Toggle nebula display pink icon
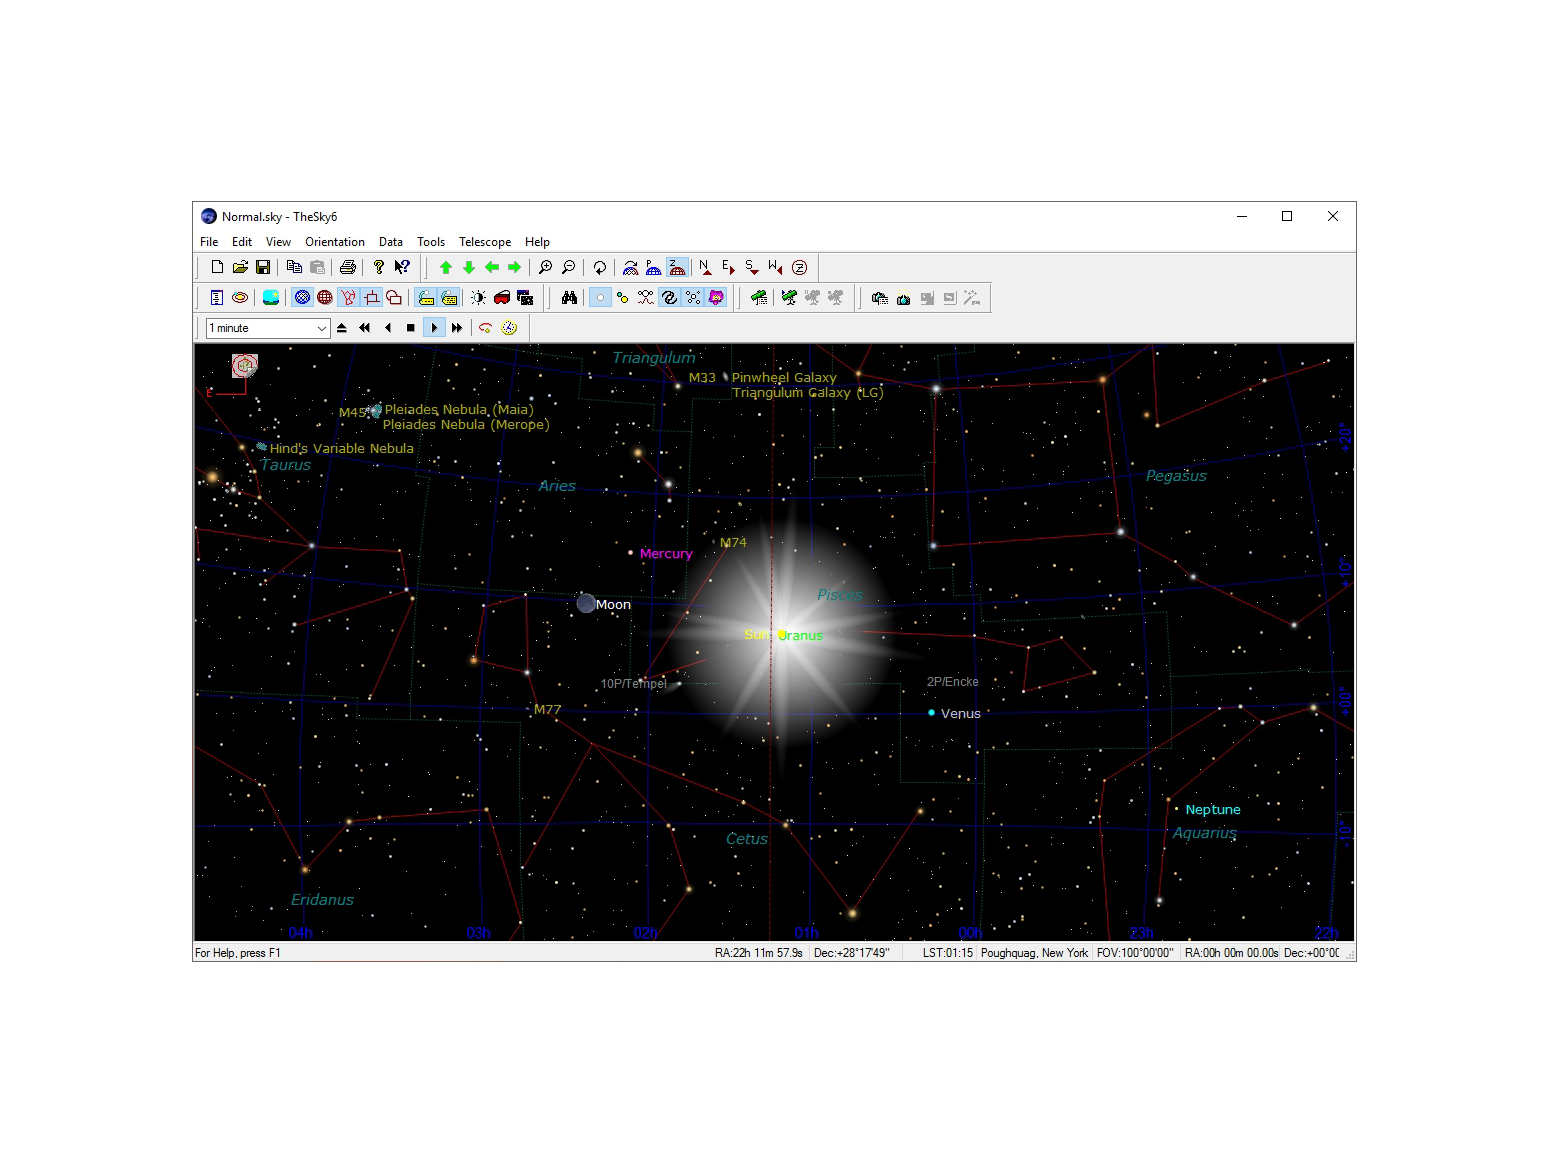 (716, 298)
